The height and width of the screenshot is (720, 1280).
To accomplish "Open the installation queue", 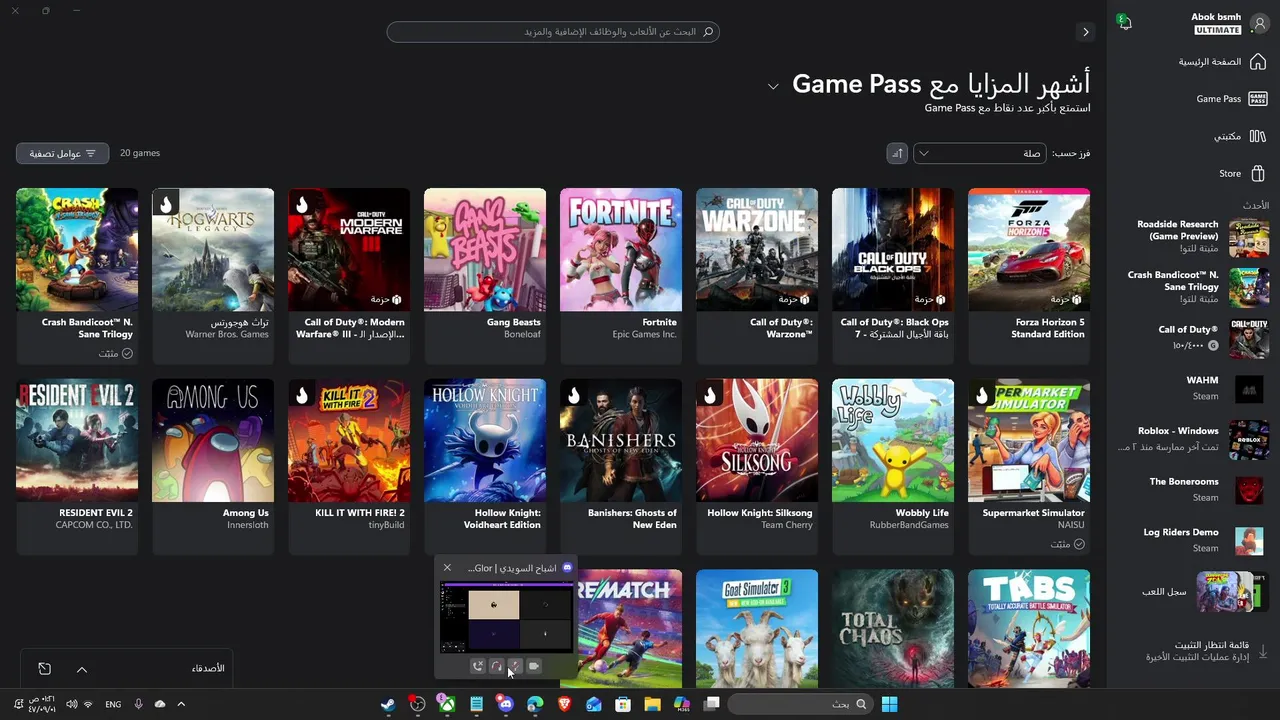I will click(x=1205, y=651).
